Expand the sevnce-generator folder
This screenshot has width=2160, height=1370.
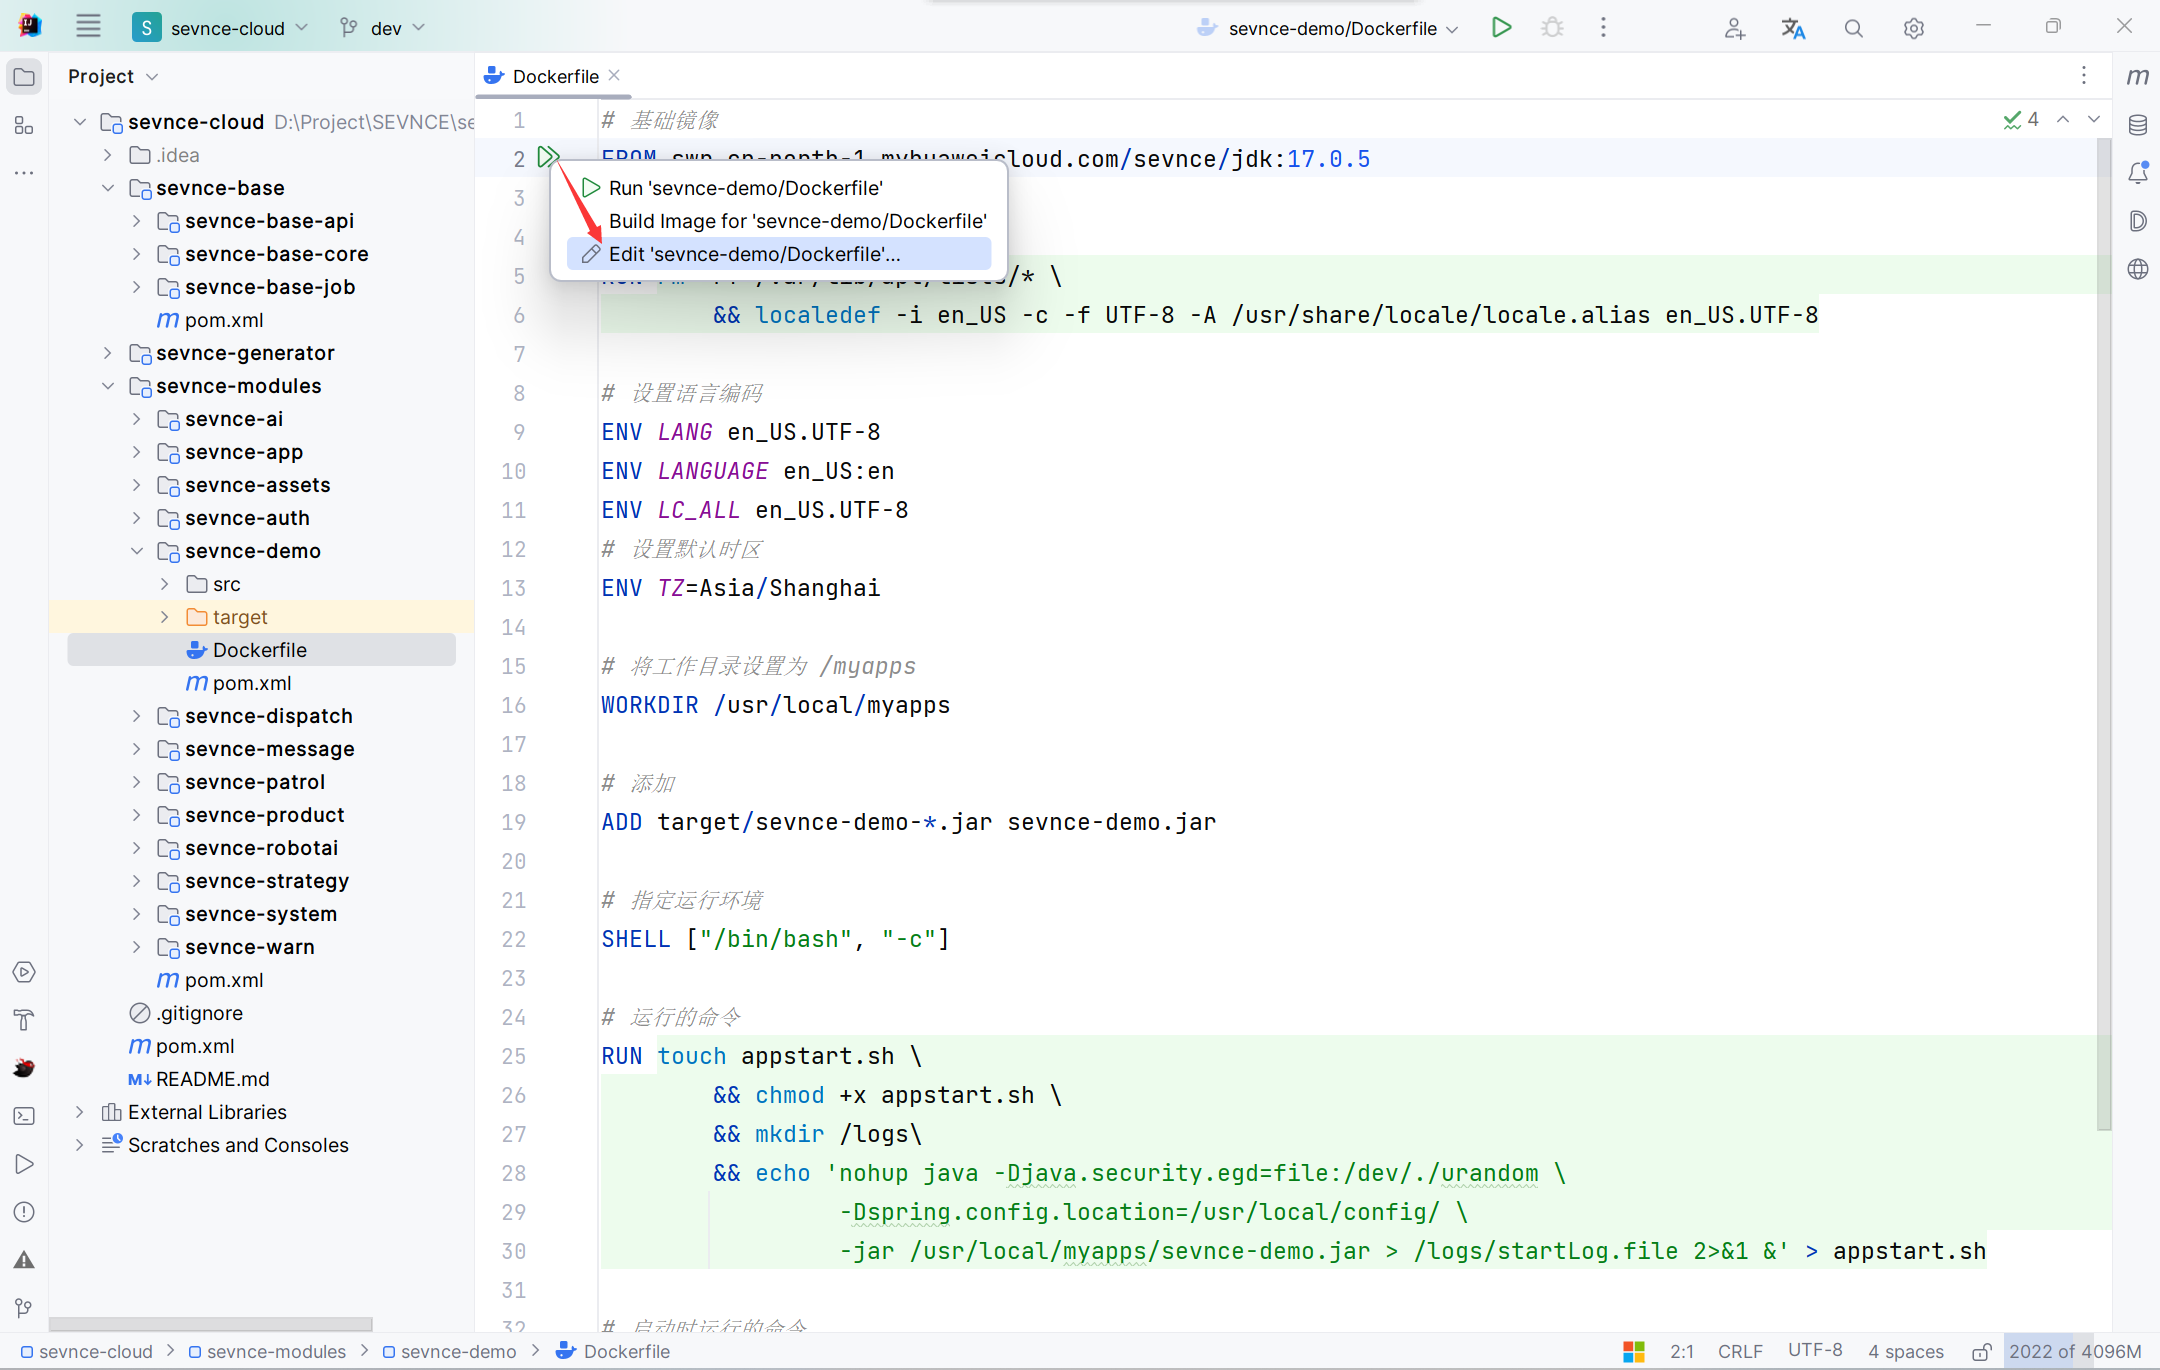pyautogui.click(x=108, y=353)
